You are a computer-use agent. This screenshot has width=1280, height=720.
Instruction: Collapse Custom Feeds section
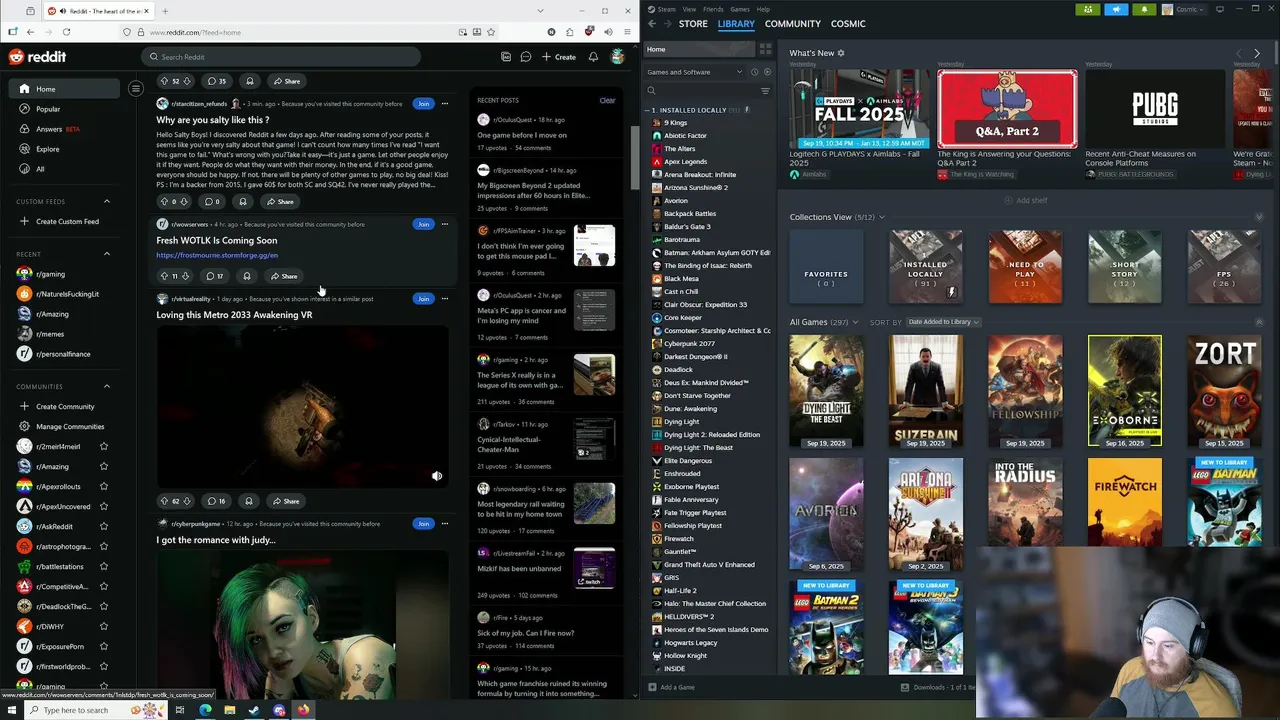pos(107,201)
